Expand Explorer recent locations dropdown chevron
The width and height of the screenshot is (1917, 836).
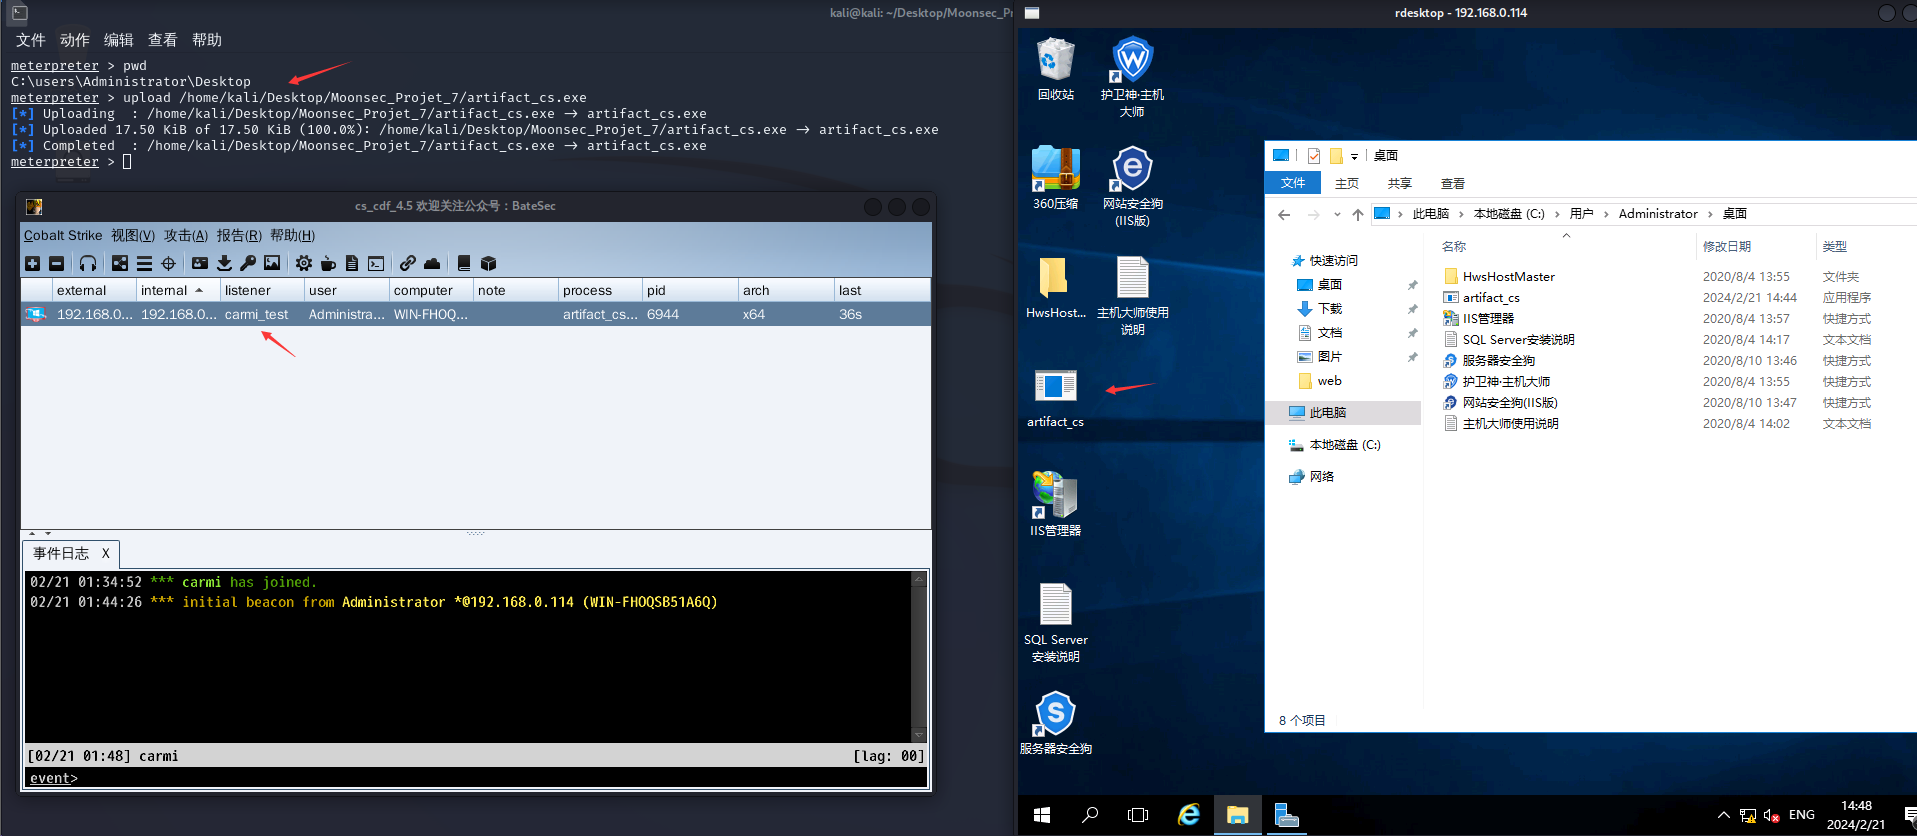[1337, 215]
